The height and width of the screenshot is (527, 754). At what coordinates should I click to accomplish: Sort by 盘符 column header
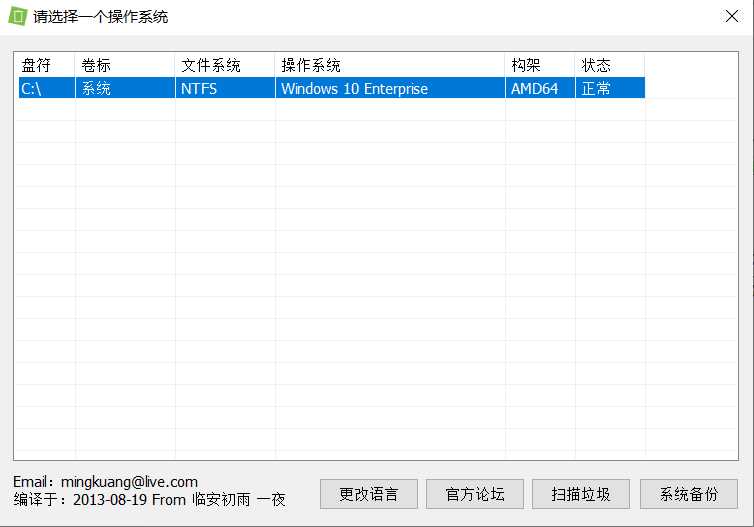[47, 65]
